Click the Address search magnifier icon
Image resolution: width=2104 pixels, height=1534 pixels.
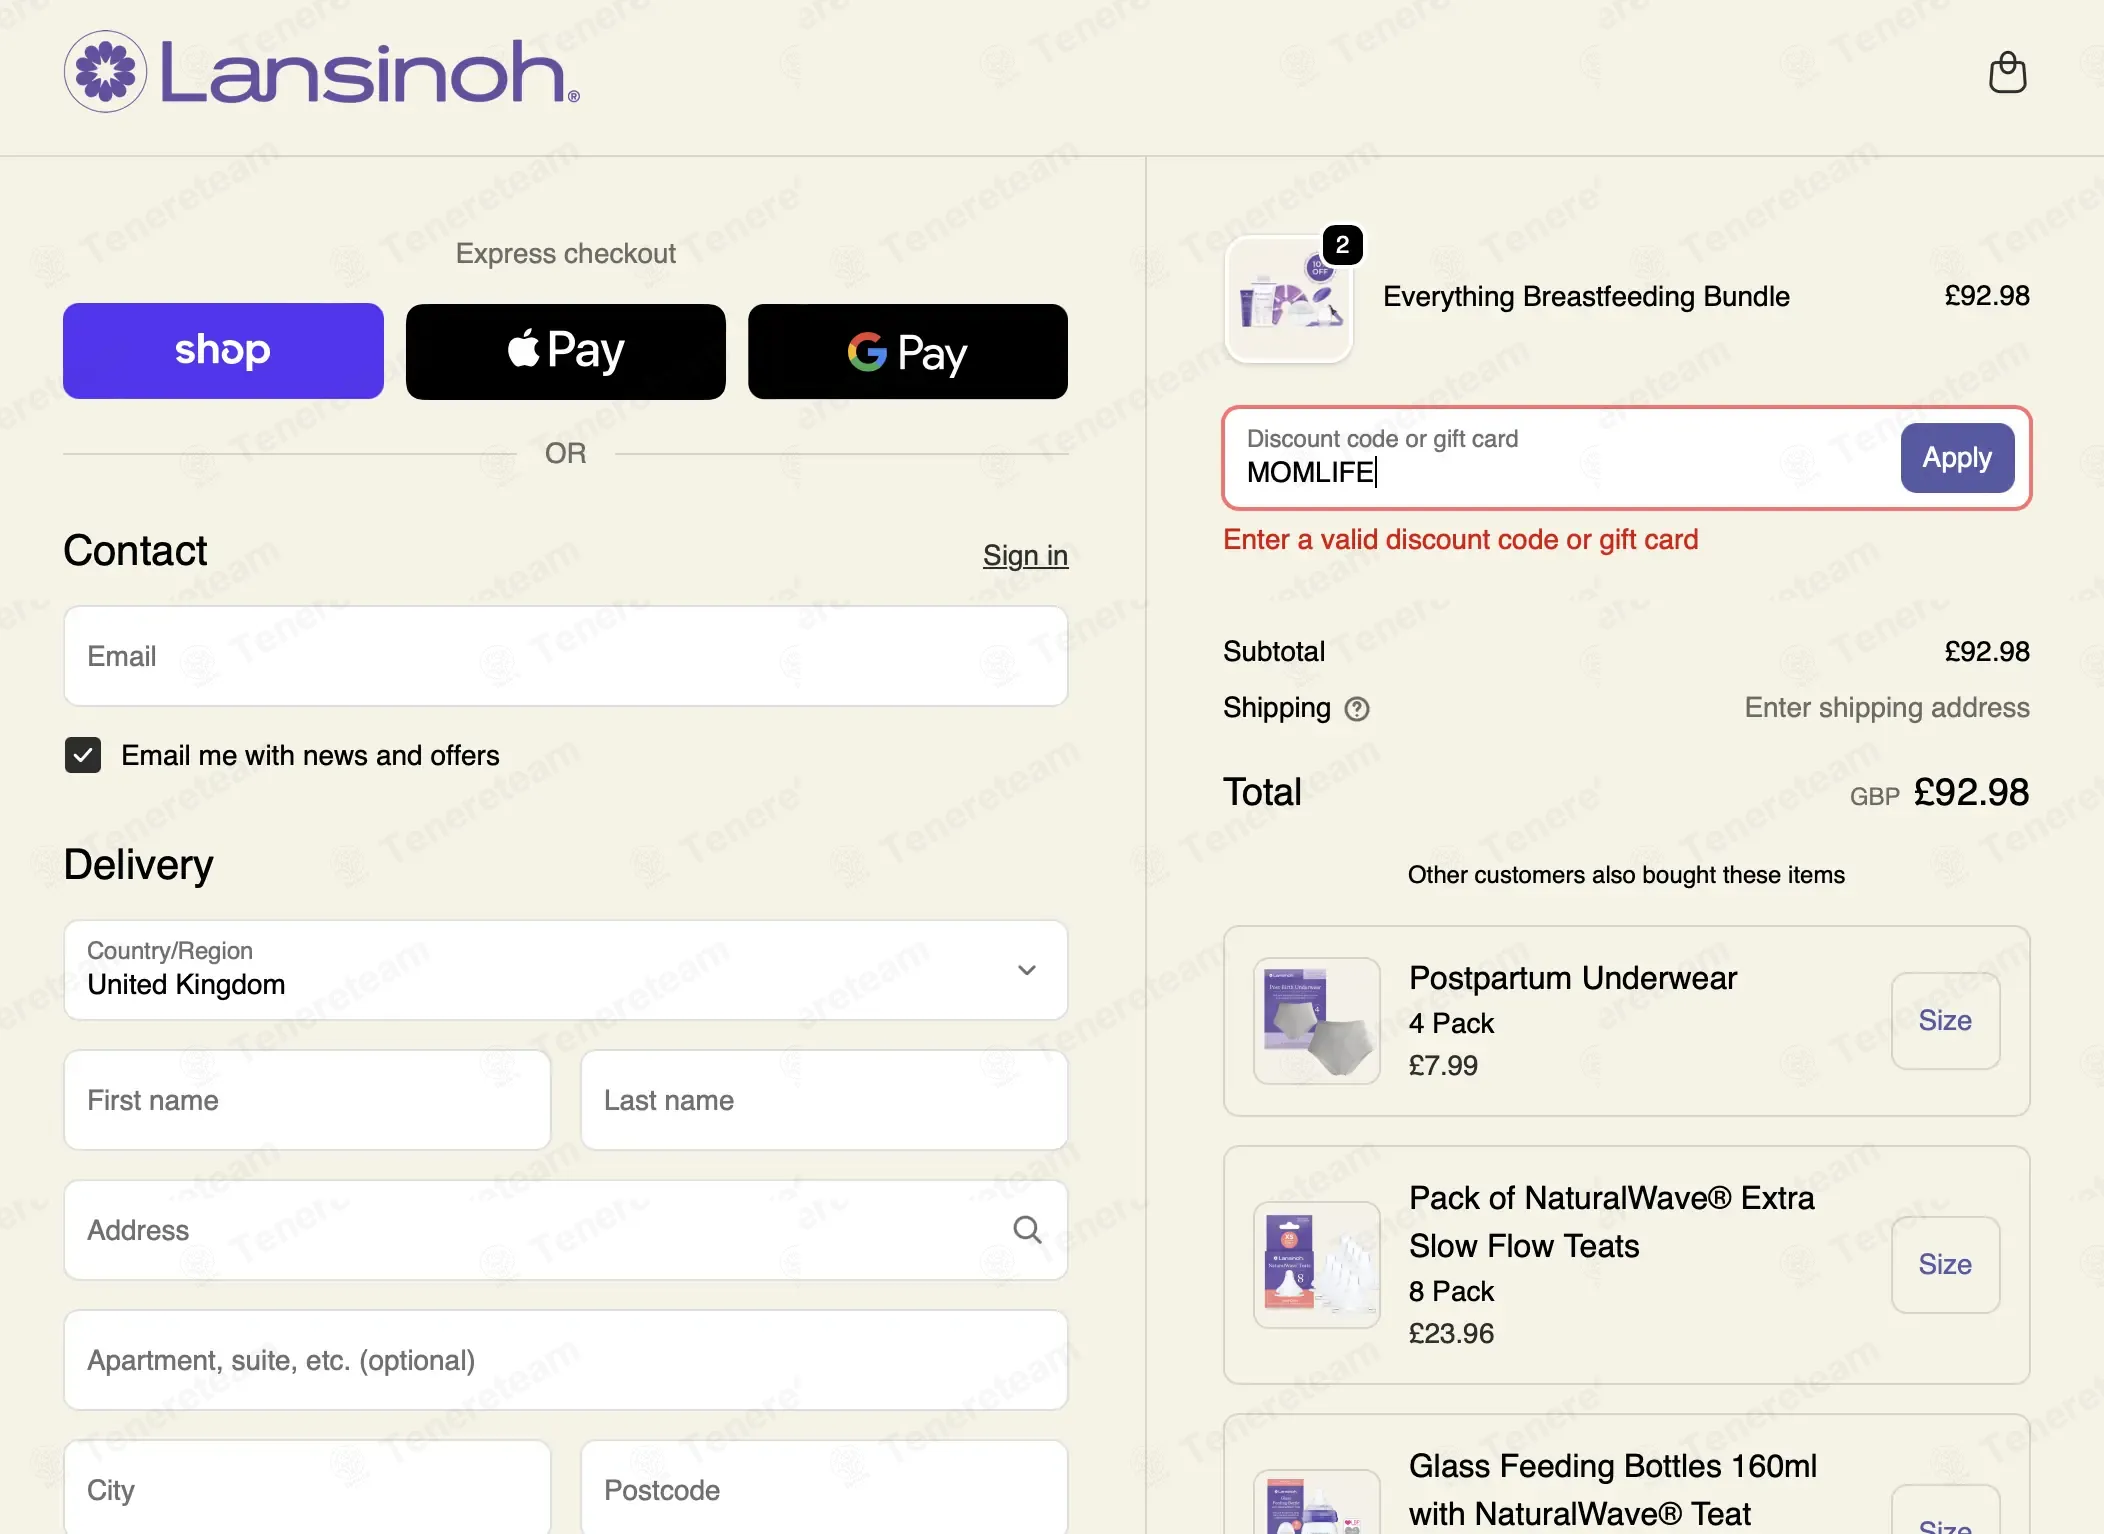(1027, 1230)
